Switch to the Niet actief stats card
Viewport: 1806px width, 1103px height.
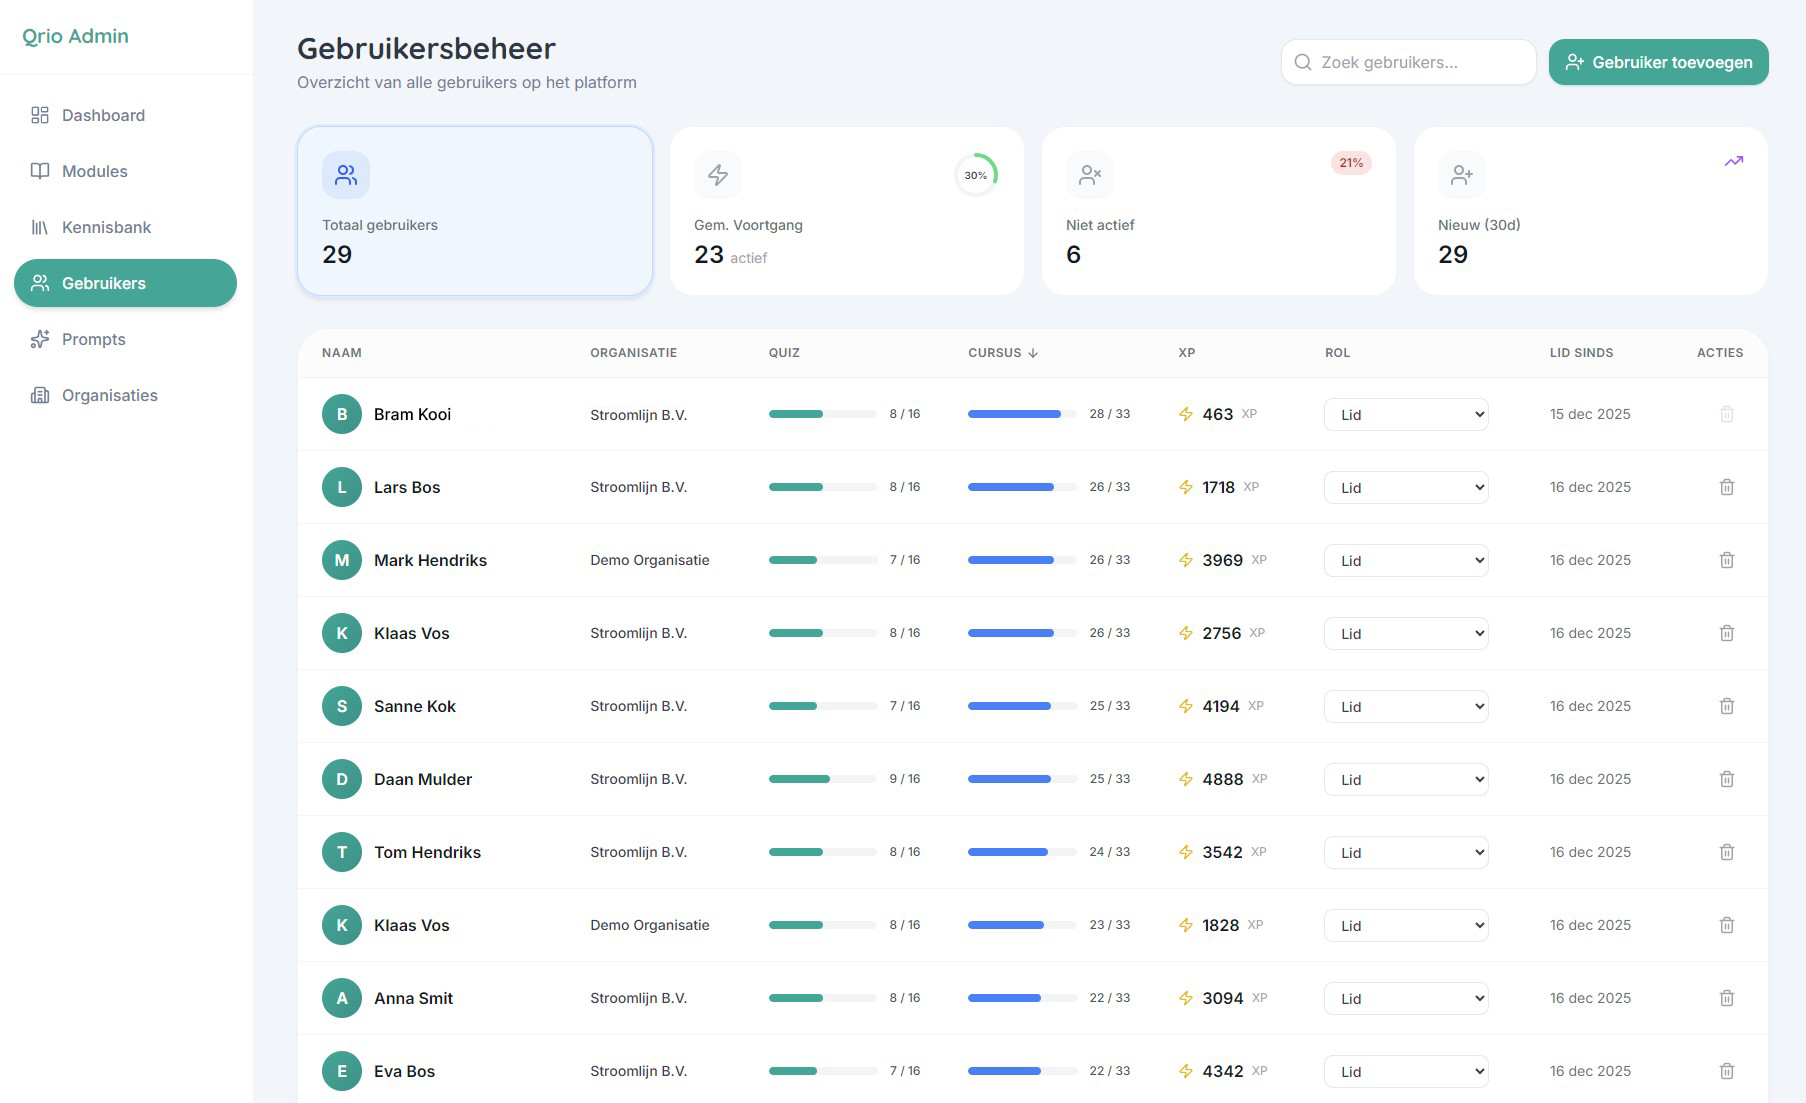click(1218, 211)
